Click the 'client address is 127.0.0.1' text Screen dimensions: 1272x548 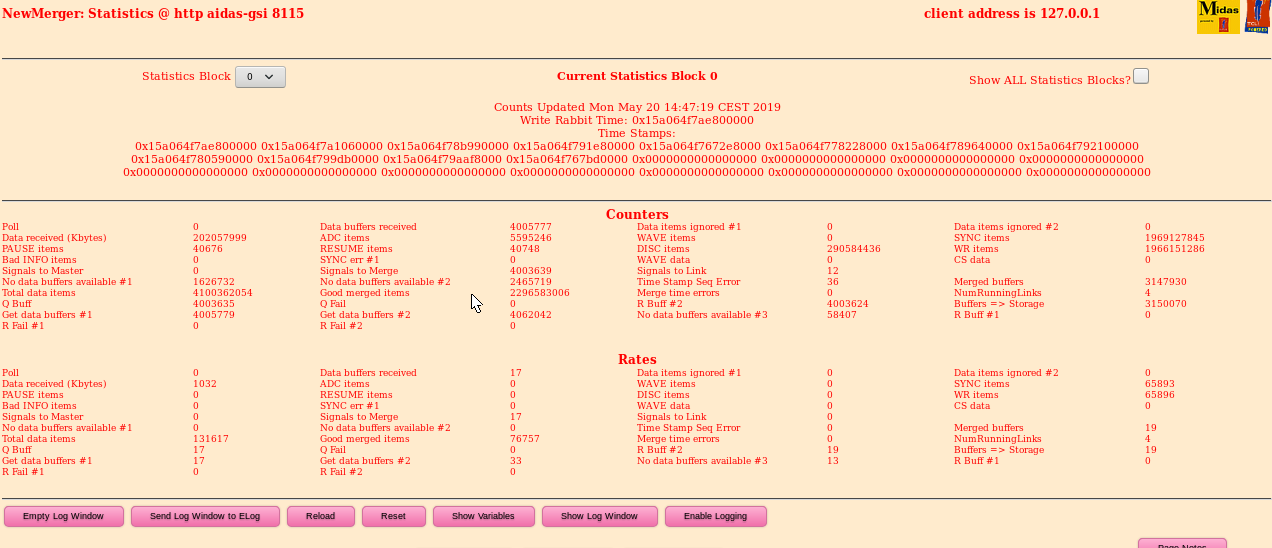[1011, 14]
